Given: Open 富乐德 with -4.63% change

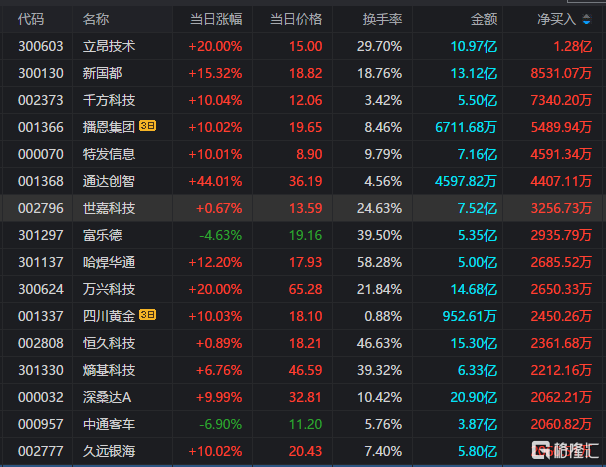Looking at the screenshot, I should click(x=102, y=235).
